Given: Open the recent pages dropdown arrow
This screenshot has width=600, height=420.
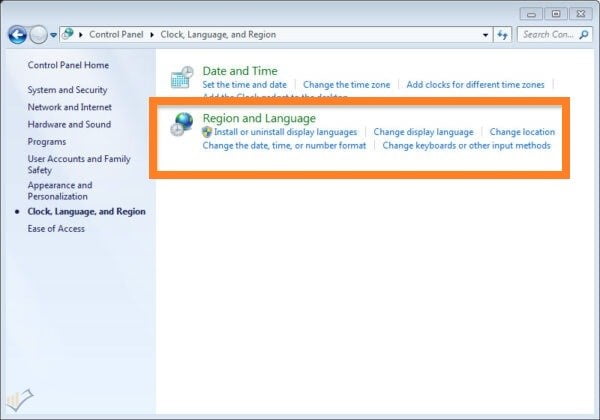Looking at the screenshot, I should [53, 35].
